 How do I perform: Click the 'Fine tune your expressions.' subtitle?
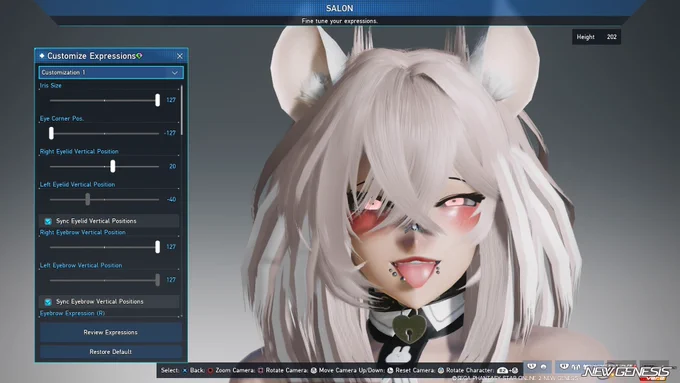click(x=340, y=21)
